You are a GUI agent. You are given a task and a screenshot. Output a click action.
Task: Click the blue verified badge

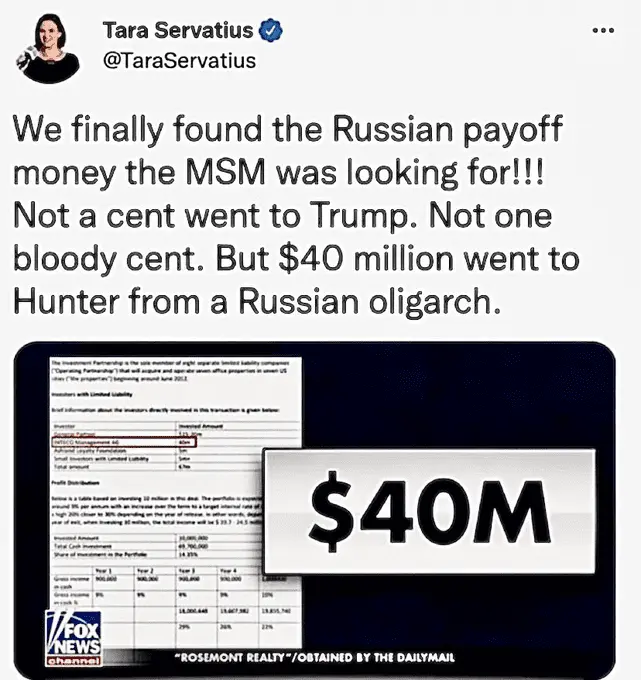(271, 30)
